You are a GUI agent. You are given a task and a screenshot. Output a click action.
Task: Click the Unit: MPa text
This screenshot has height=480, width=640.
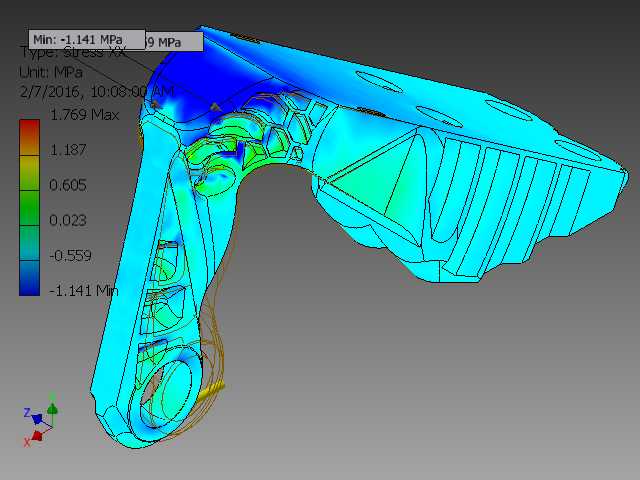tap(51, 72)
